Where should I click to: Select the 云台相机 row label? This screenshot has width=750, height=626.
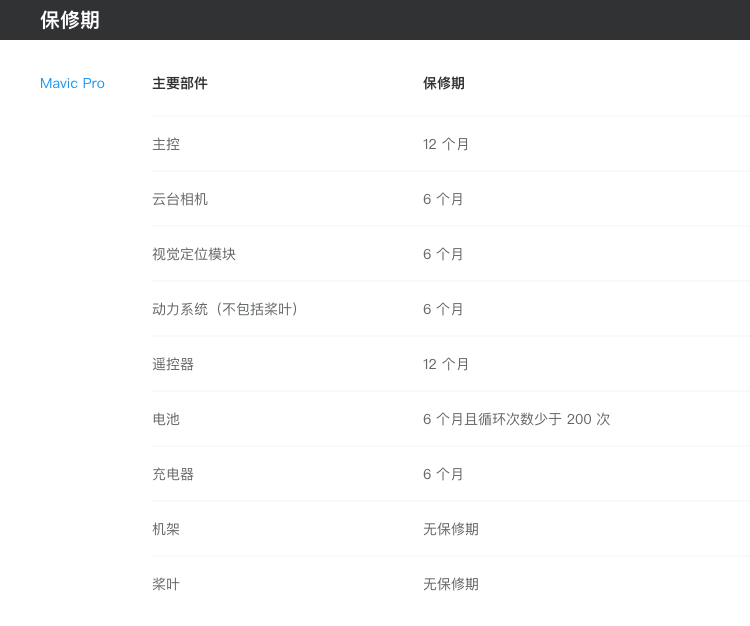click(x=180, y=199)
